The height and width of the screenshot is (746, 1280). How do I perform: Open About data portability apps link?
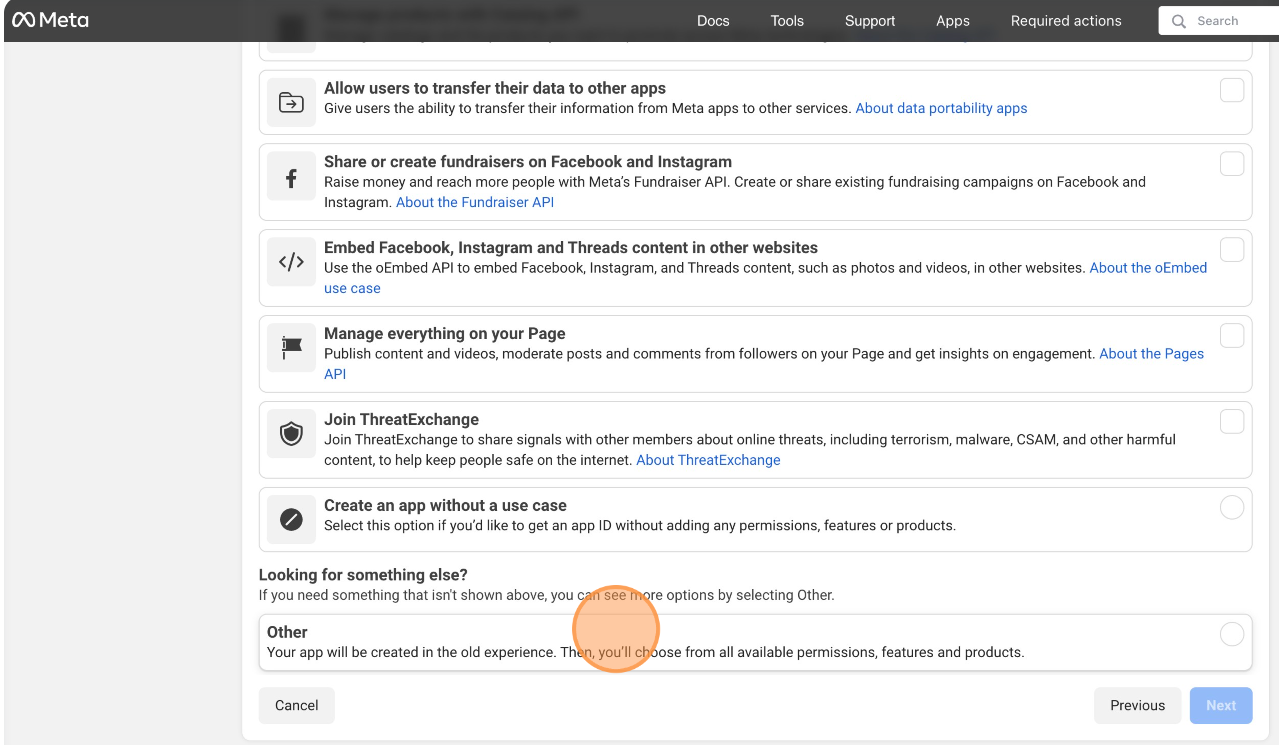click(941, 108)
